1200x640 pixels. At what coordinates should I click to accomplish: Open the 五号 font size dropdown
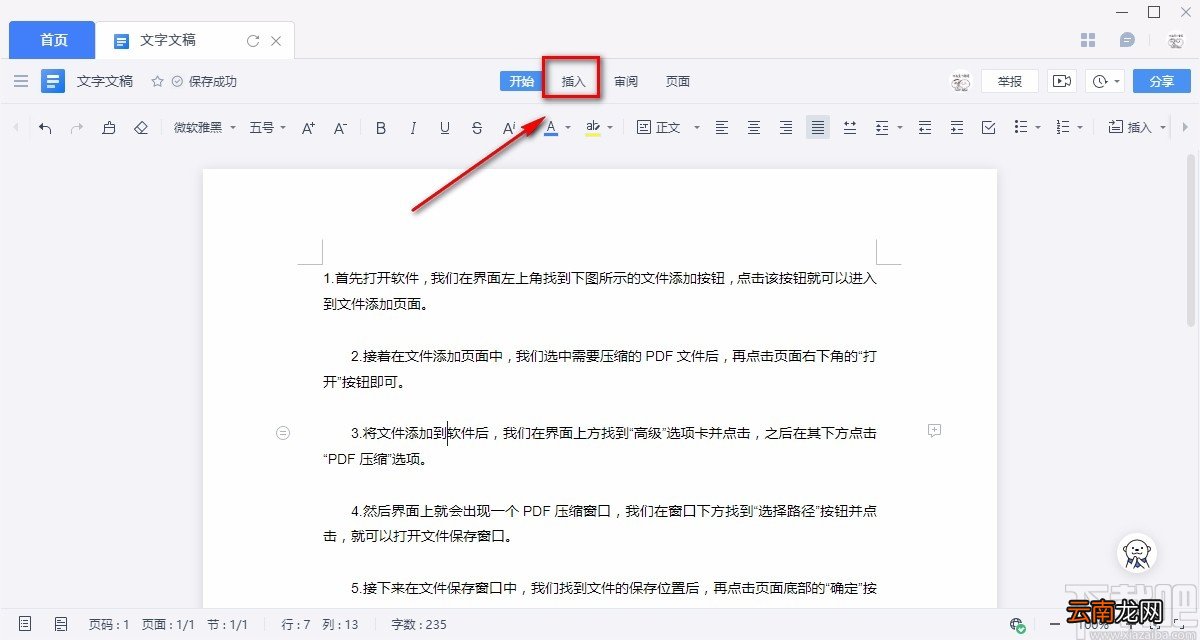[267, 127]
